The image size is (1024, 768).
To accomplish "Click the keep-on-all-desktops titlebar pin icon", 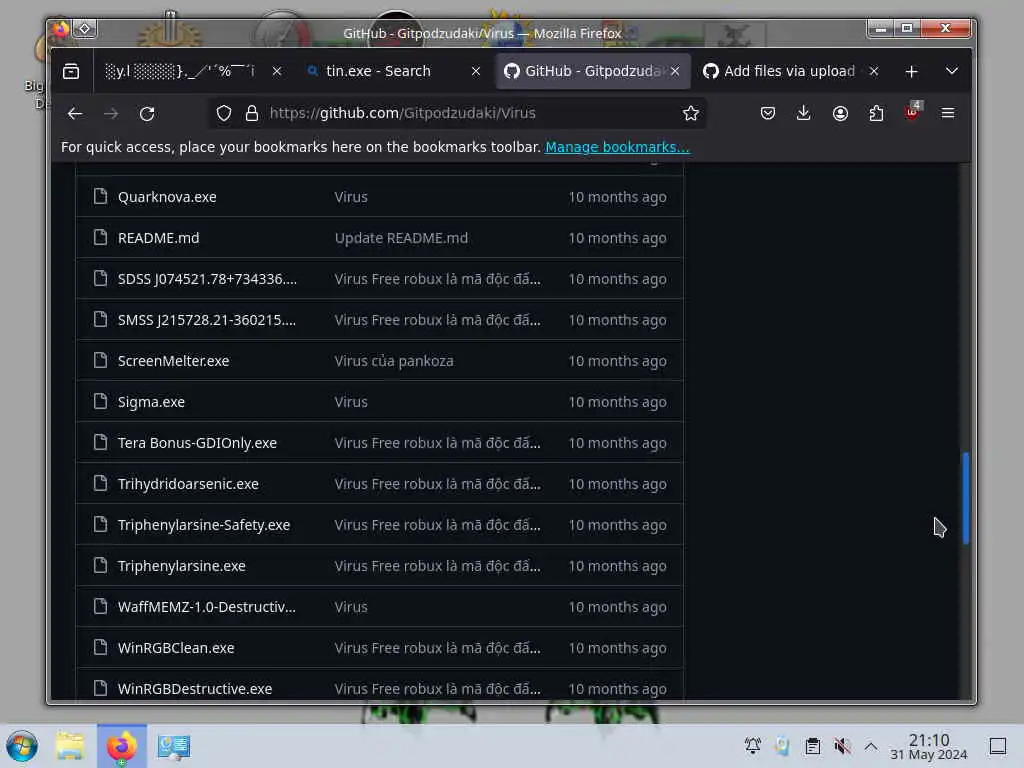I will [85, 29].
